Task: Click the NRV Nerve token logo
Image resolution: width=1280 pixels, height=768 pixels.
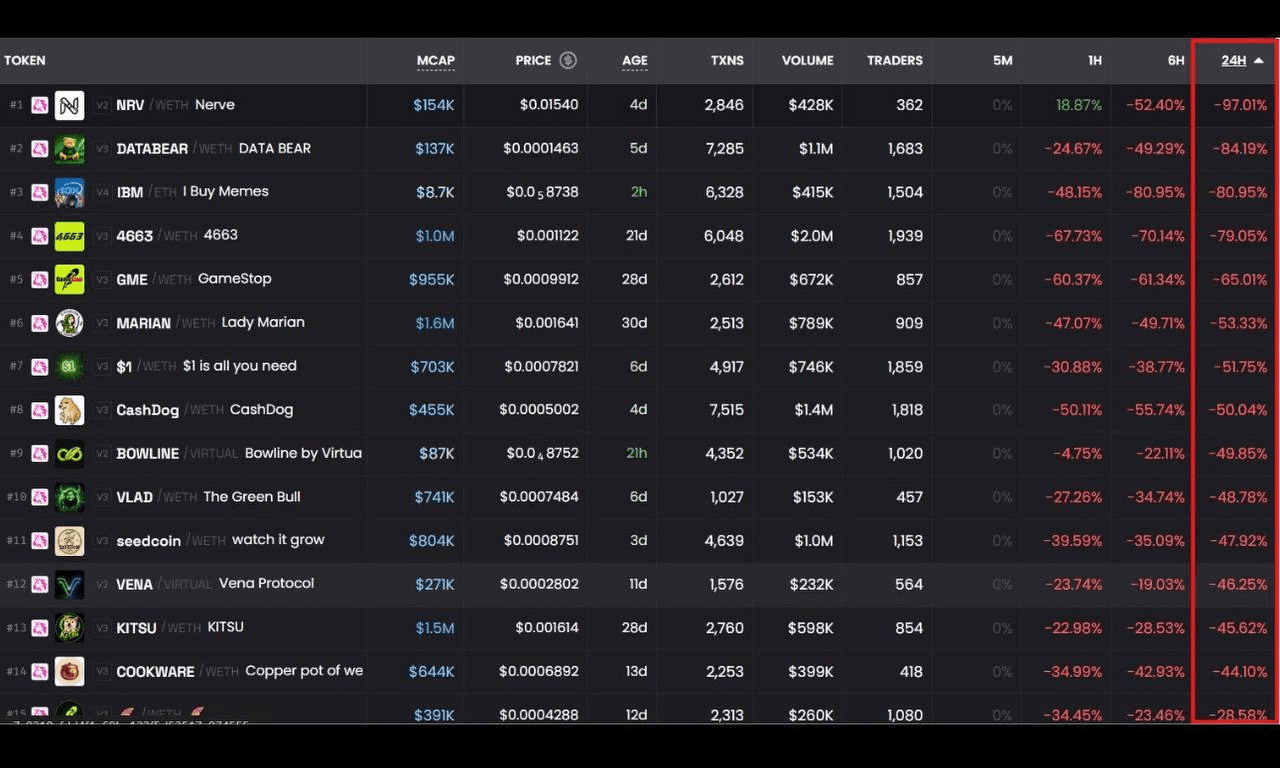Action: (69, 105)
